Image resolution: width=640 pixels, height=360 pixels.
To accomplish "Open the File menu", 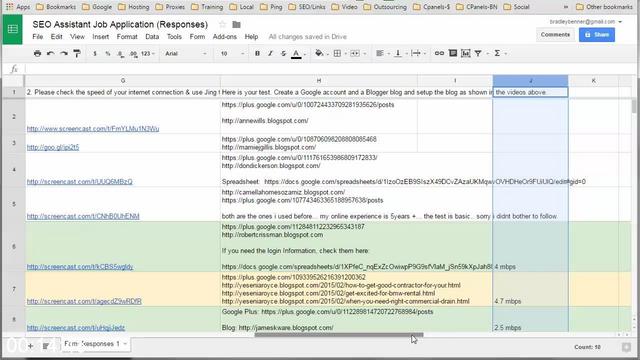I will pos(38,37).
